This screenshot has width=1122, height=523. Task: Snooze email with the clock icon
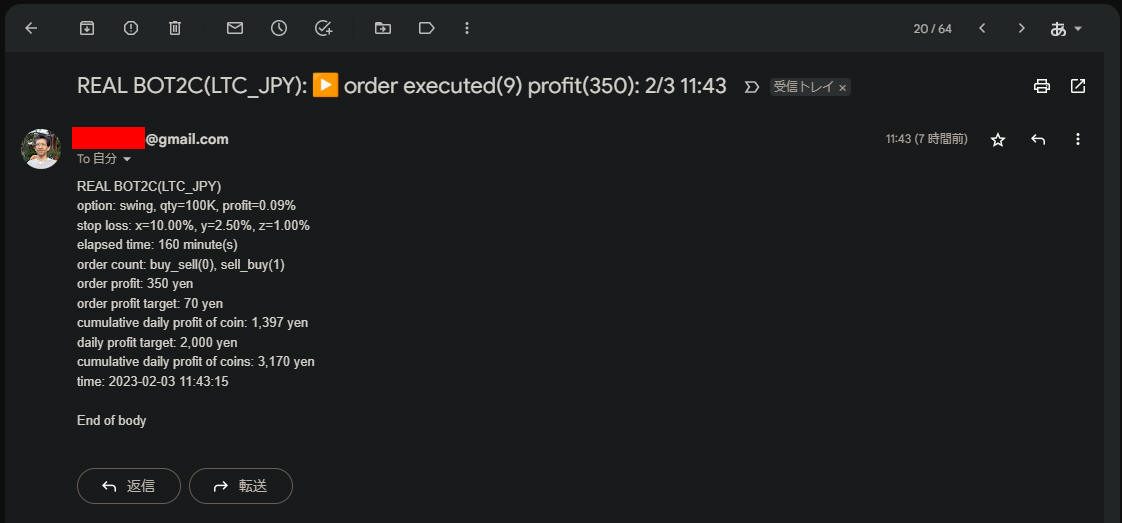point(278,28)
